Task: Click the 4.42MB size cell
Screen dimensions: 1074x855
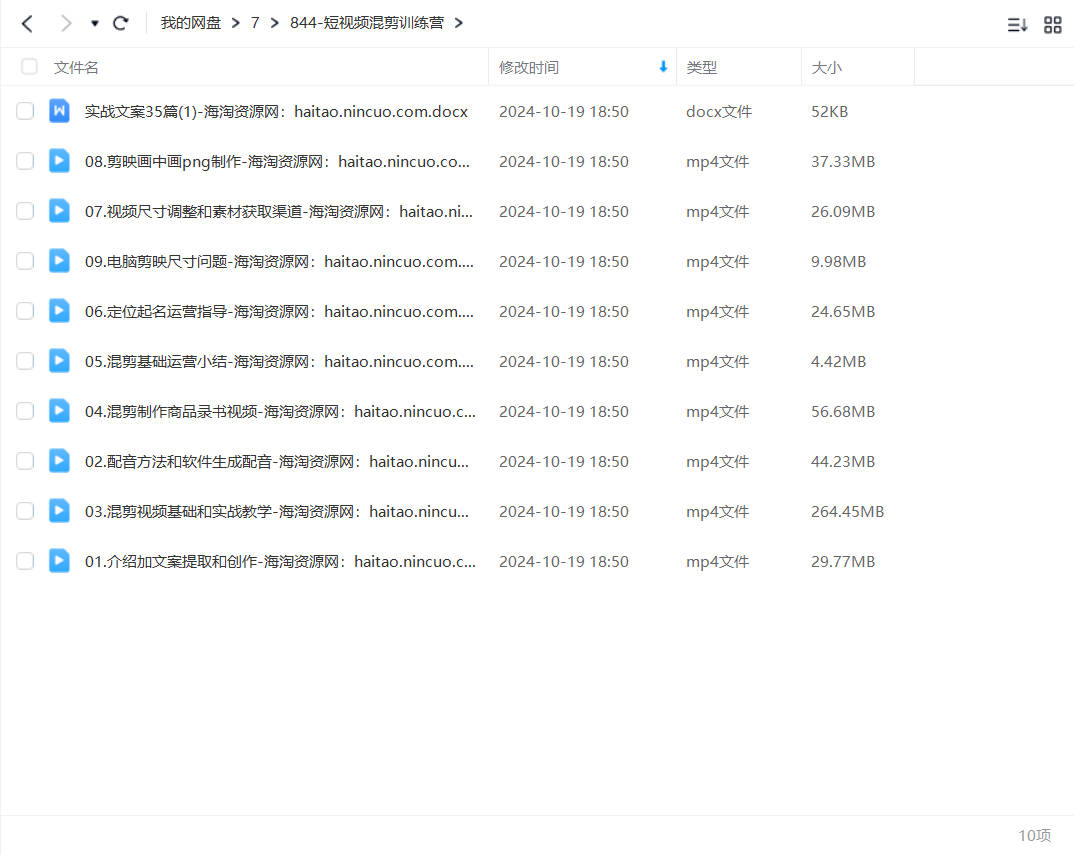Action: pyautogui.click(x=838, y=362)
